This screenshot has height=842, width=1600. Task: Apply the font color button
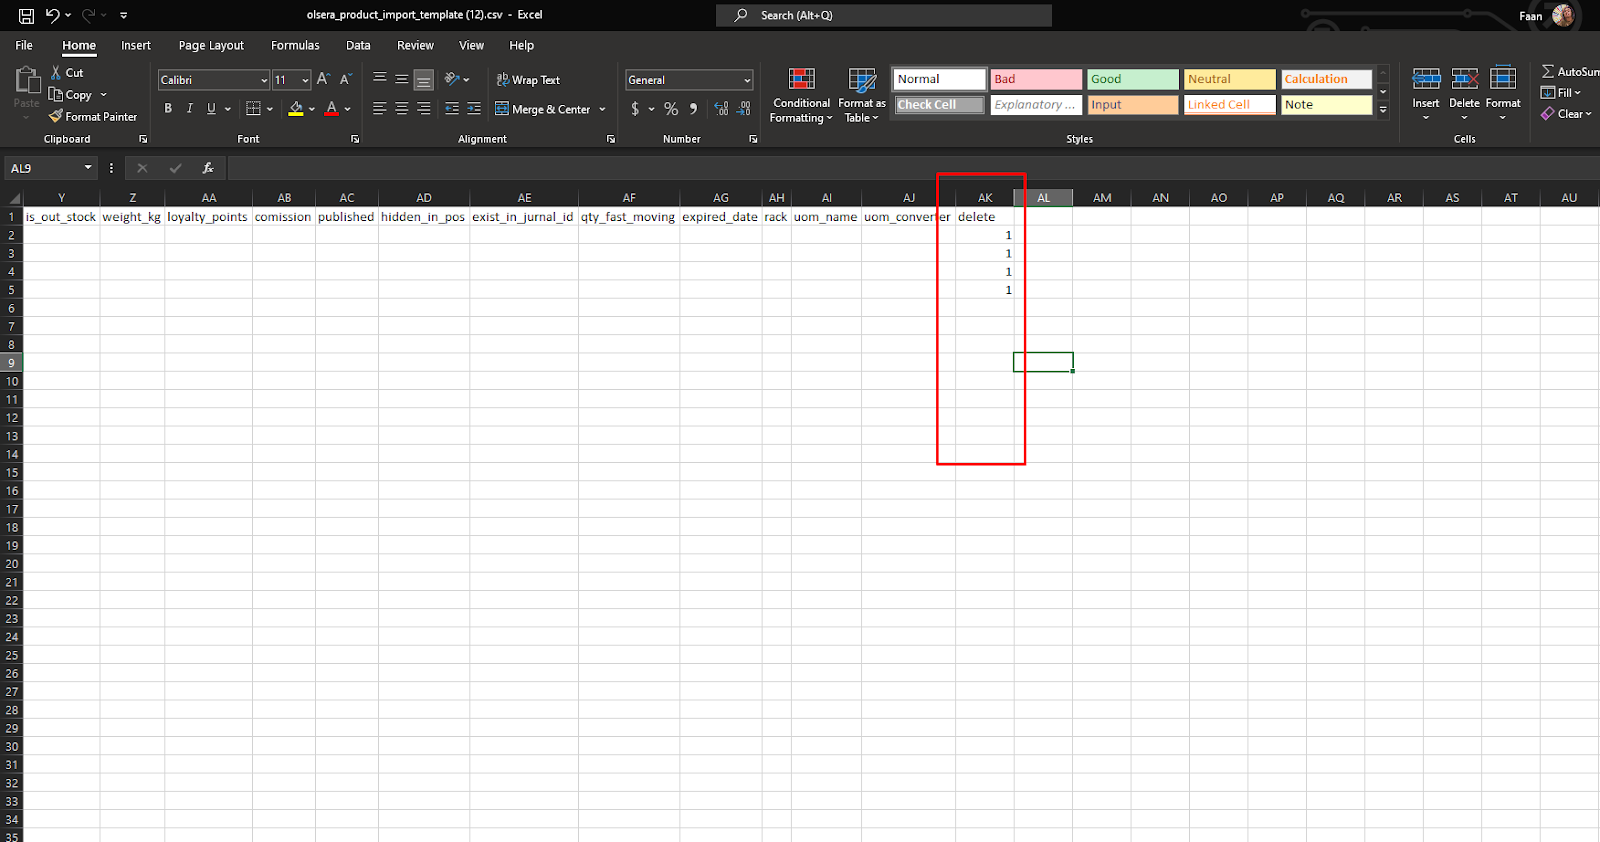(x=332, y=109)
